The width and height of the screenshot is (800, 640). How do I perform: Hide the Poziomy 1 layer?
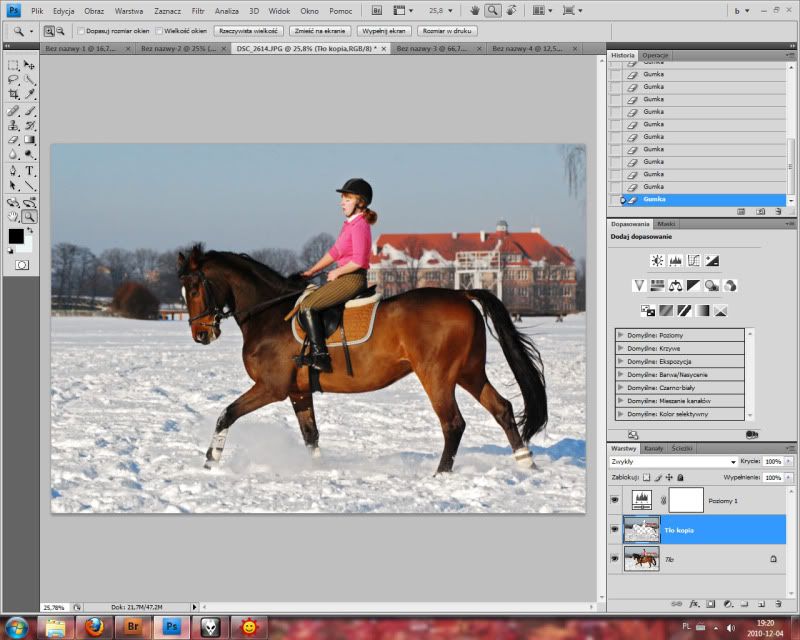pyautogui.click(x=614, y=499)
